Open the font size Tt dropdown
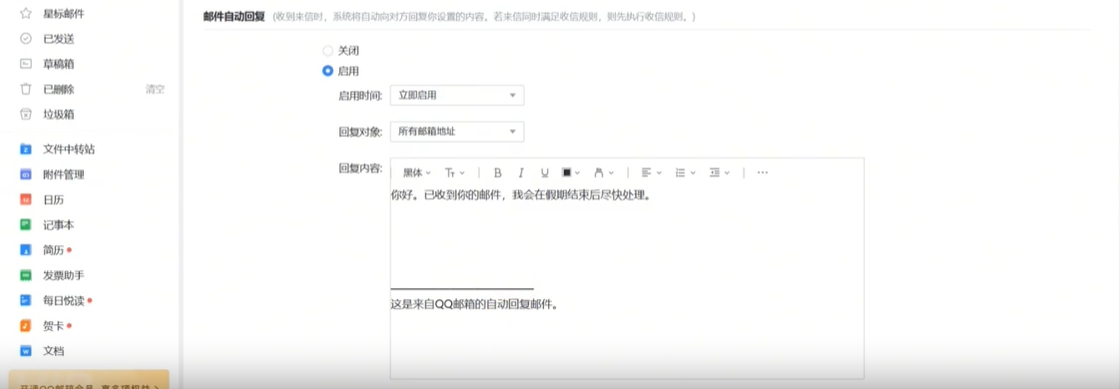The width and height of the screenshot is (1120, 389). 455,173
